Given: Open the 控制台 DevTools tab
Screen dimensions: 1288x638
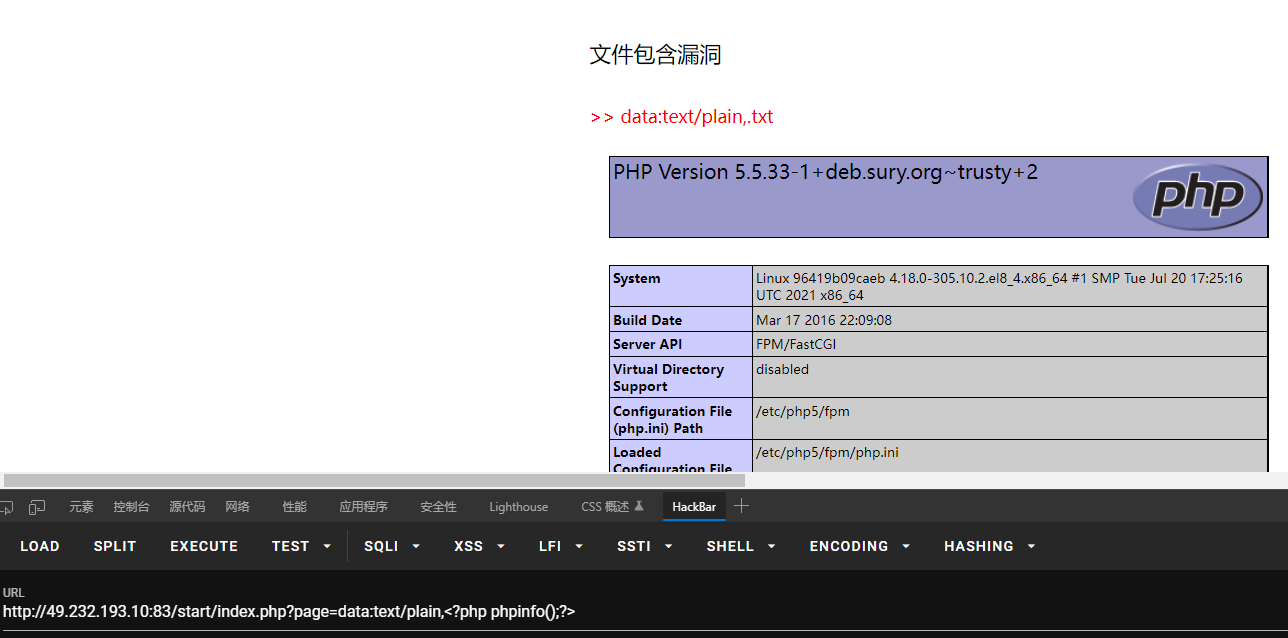Looking at the screenshot, I should [131, 507].
